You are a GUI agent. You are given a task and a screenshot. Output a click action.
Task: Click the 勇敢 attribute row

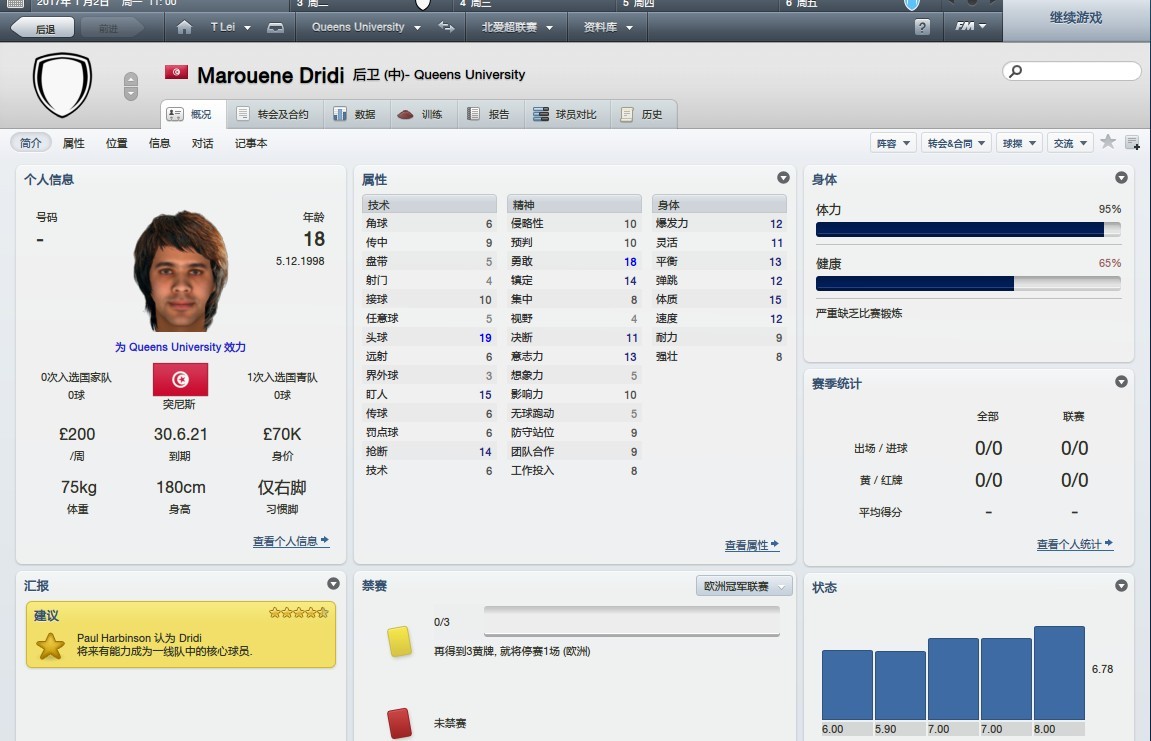574,261
